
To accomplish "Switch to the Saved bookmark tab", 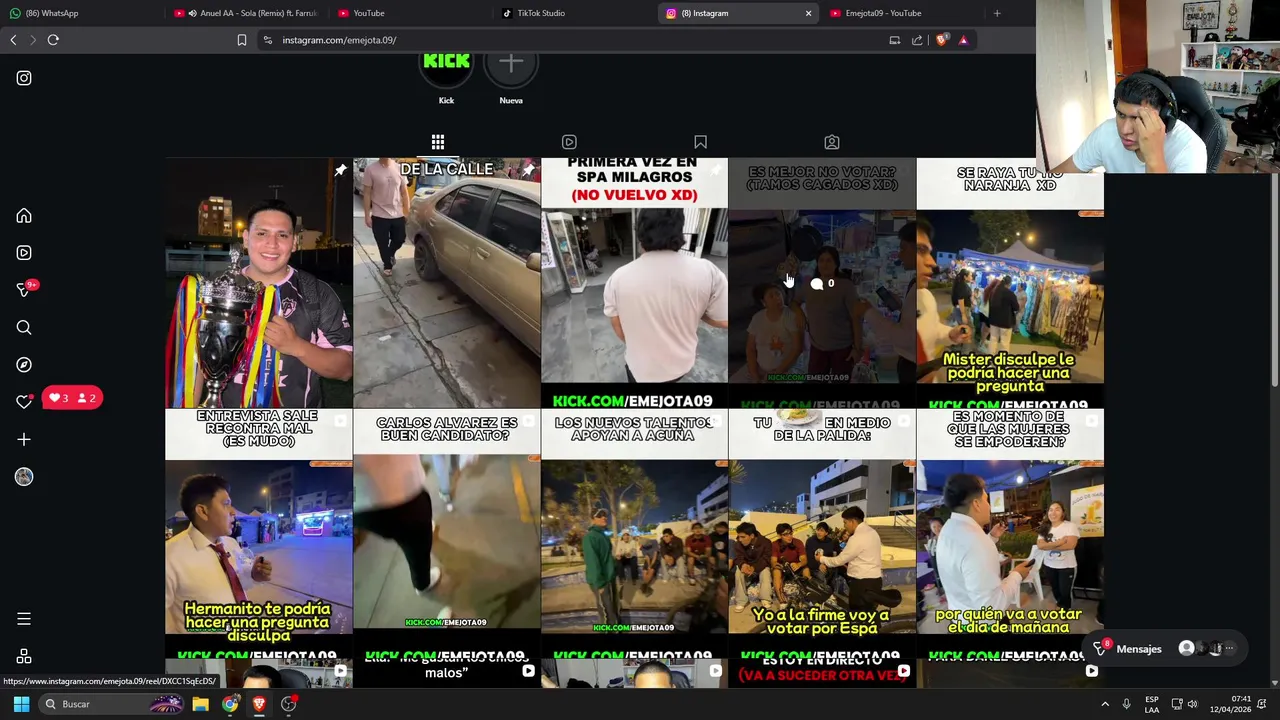I will click(700, 142).
